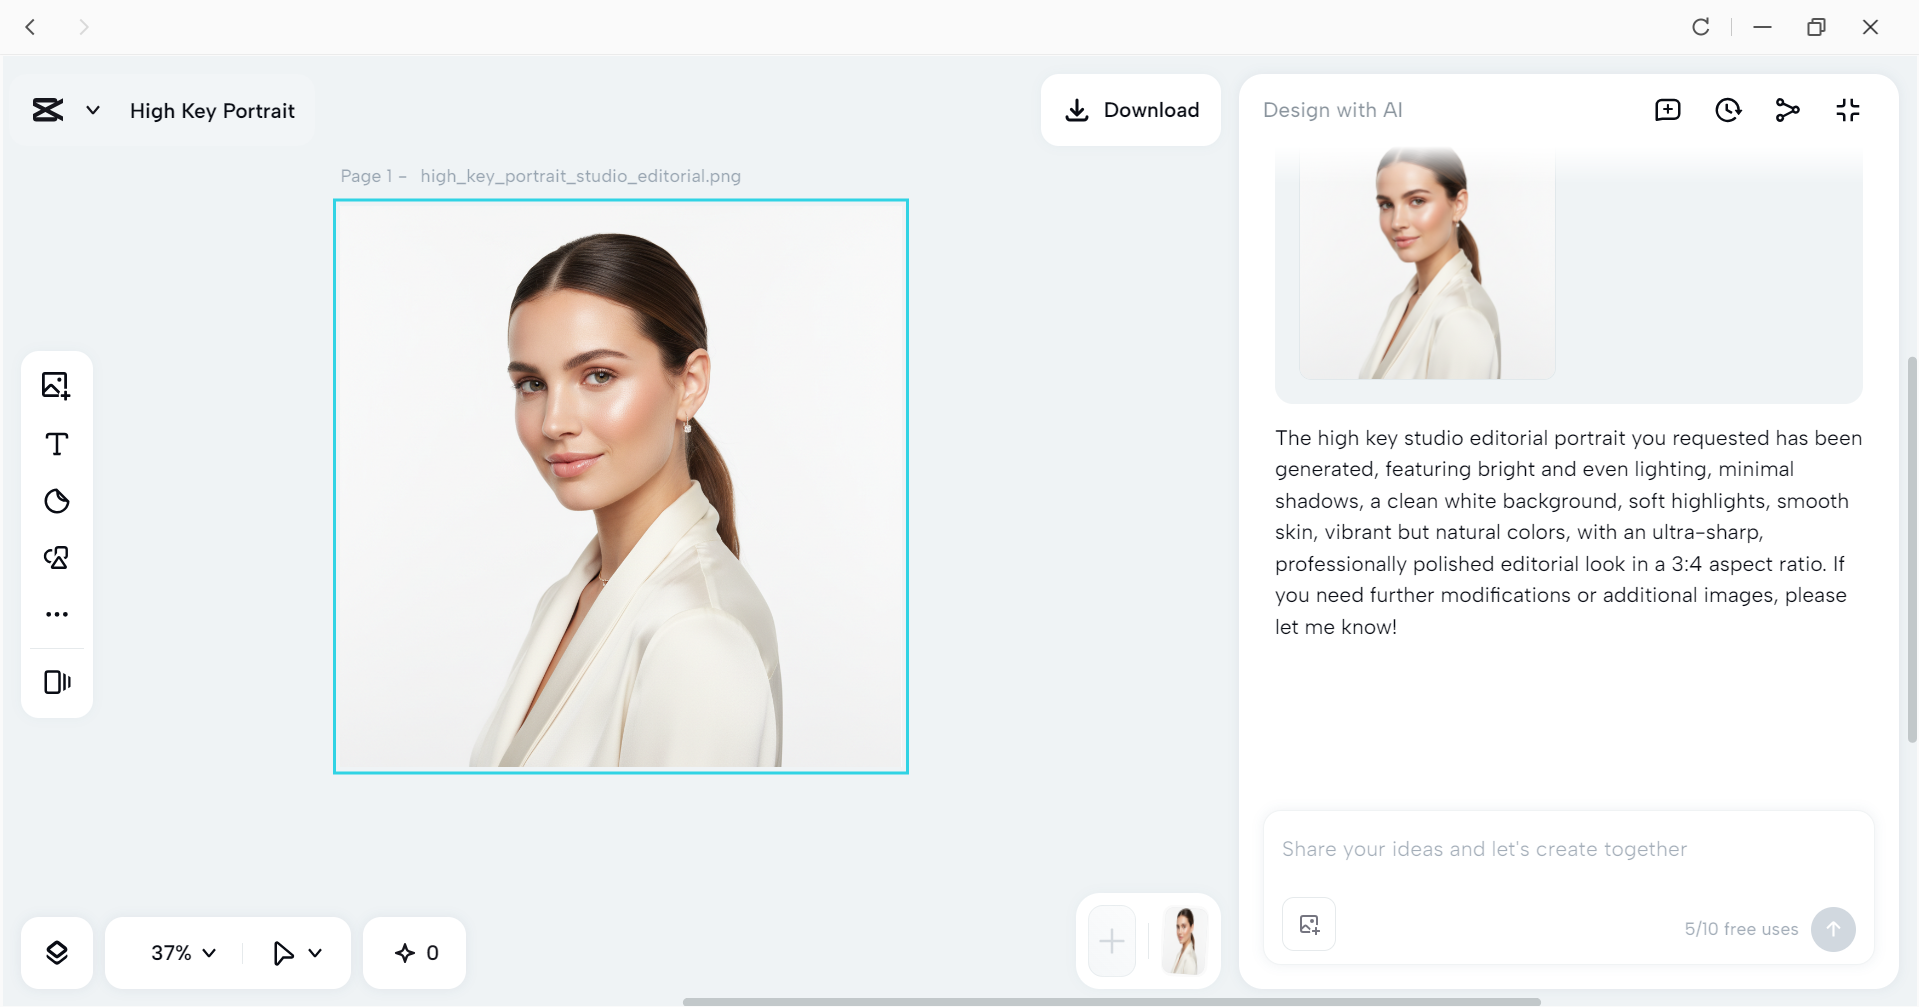Viewport: 1919px width, 1007px height.
Task: Click the CapCut logo icon
Action: [48, 110]
